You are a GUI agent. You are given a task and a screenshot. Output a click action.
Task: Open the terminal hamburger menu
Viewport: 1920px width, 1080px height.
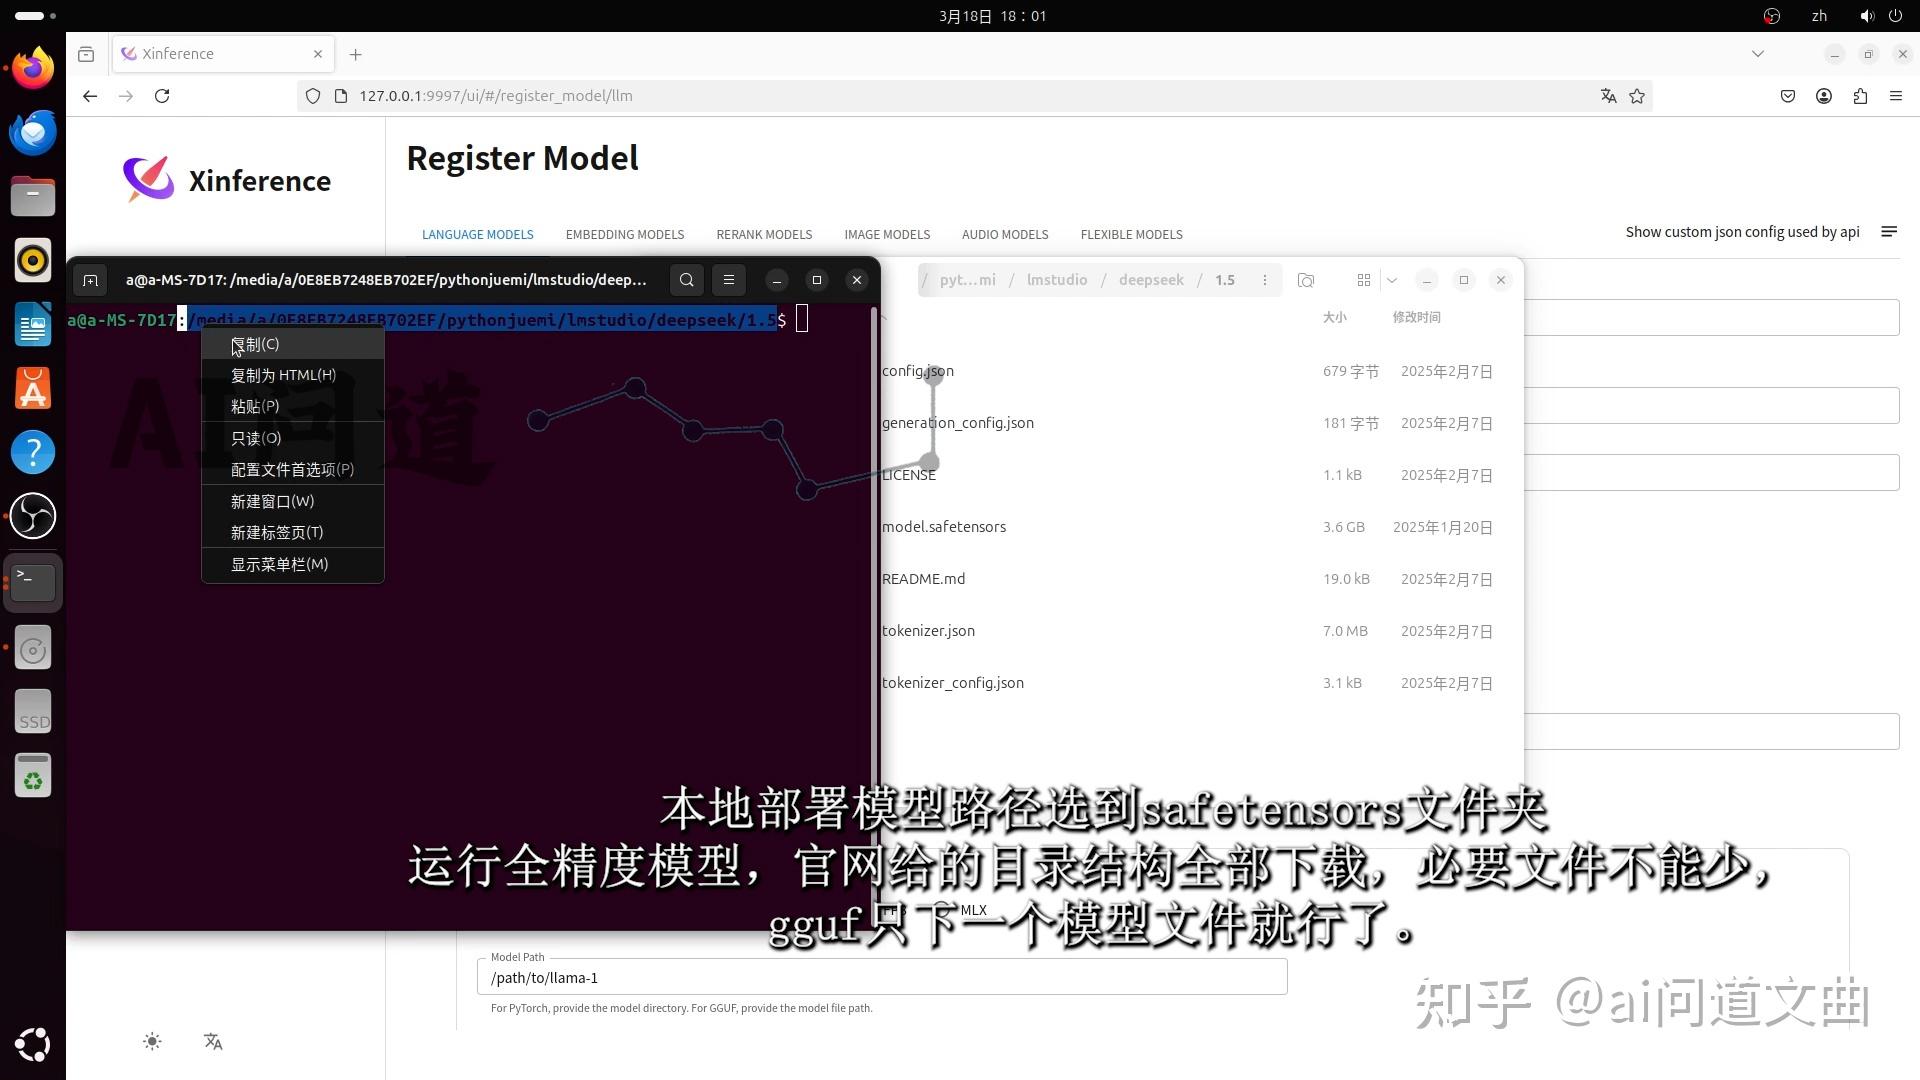tap(729, 280)
